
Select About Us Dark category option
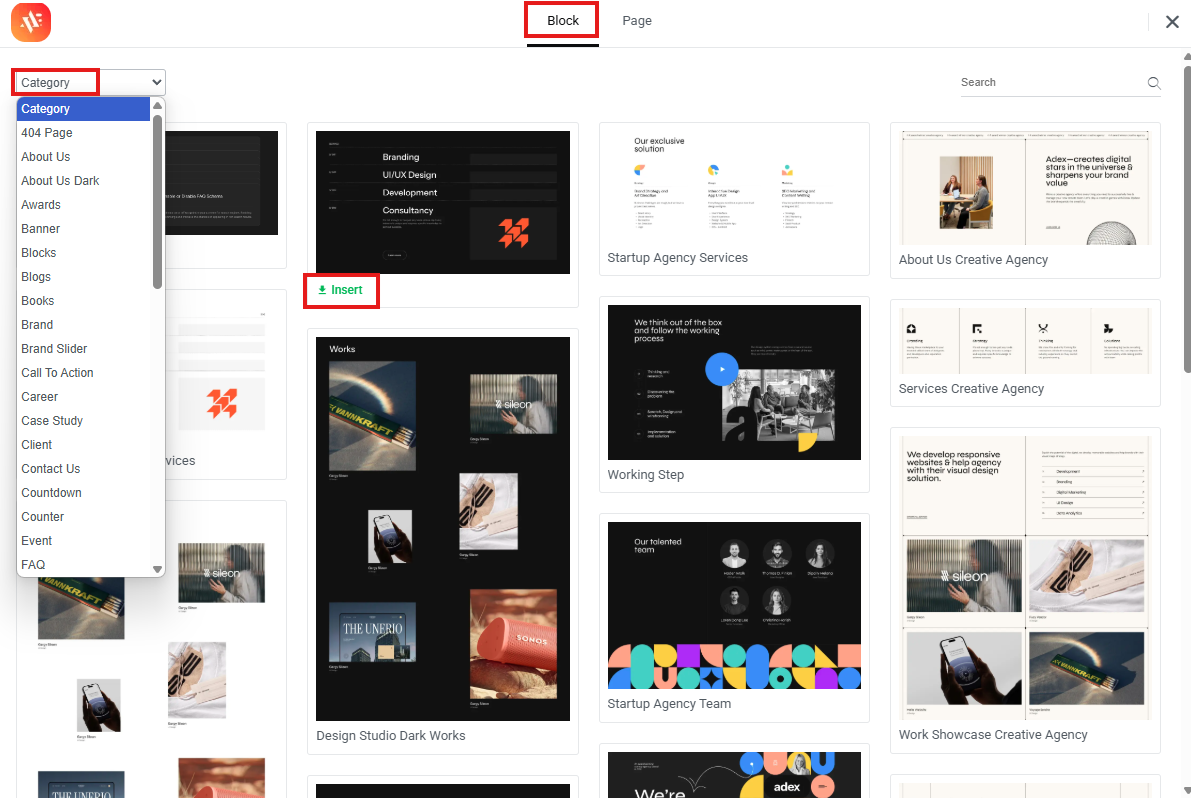[84, 181]
